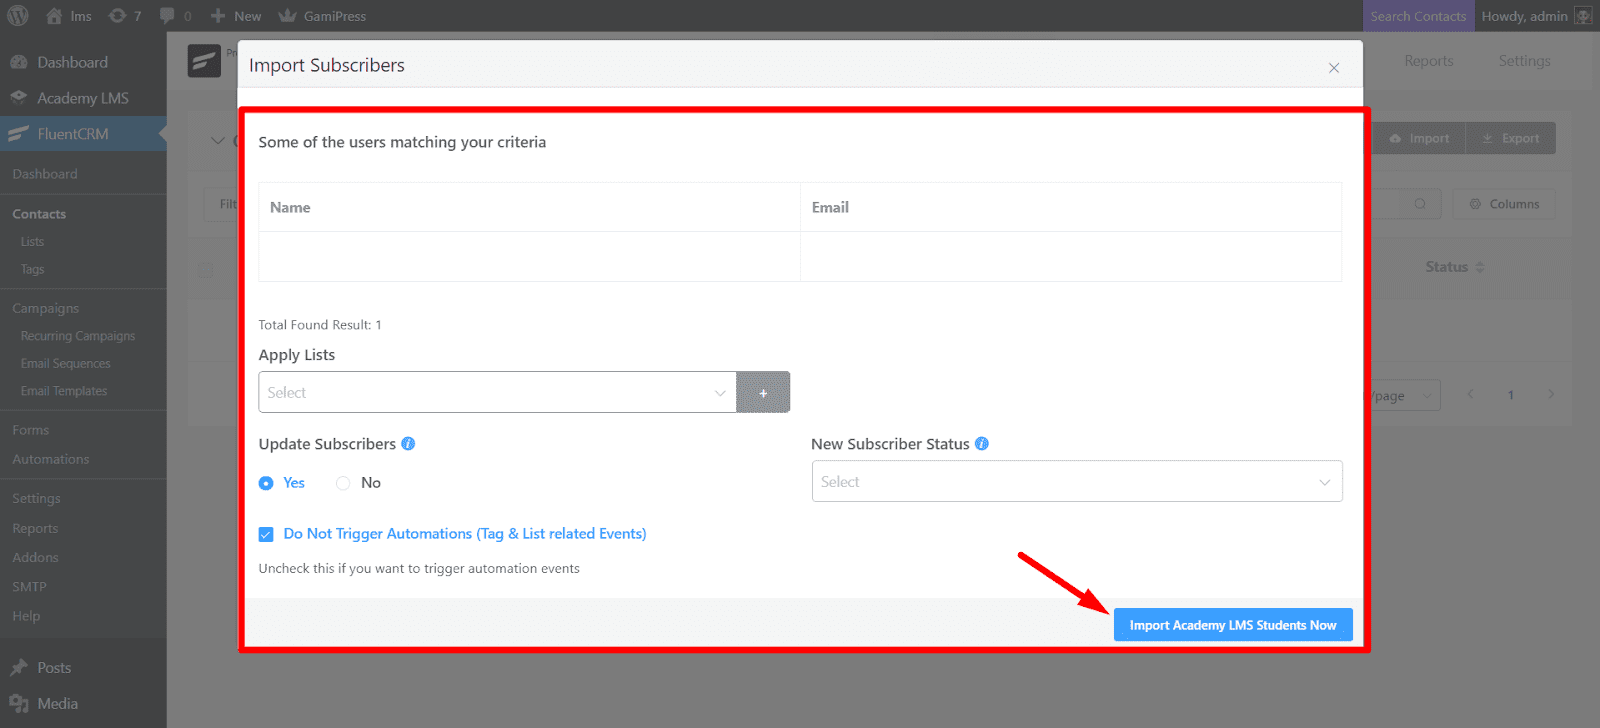Select No for Update Subscribers
This screenshot has height=728, width=1600.
click(343, 483)
